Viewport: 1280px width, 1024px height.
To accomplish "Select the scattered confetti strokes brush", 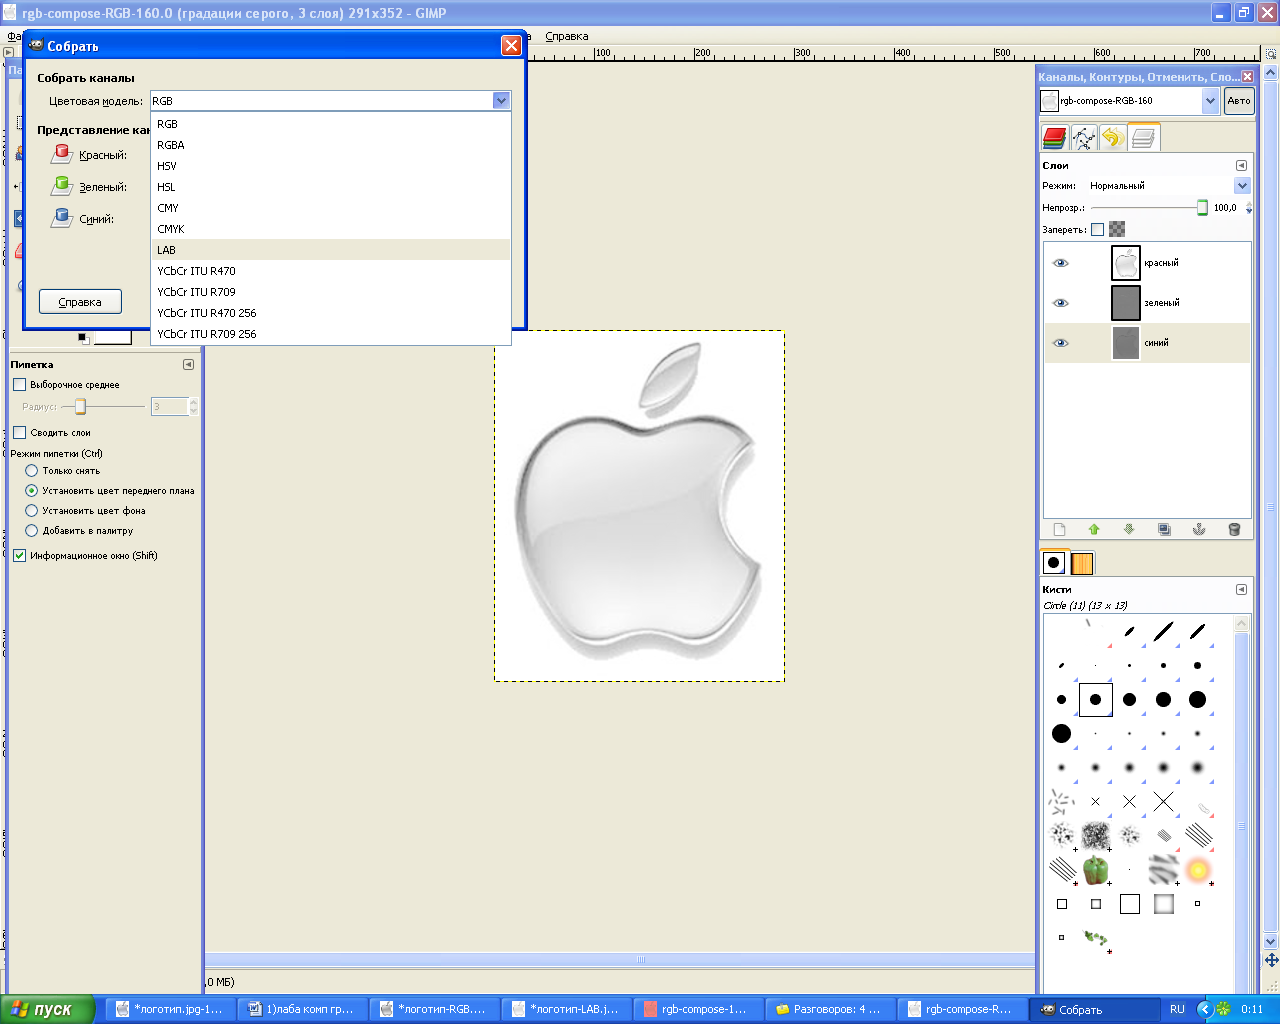I will click(1062, 802).
